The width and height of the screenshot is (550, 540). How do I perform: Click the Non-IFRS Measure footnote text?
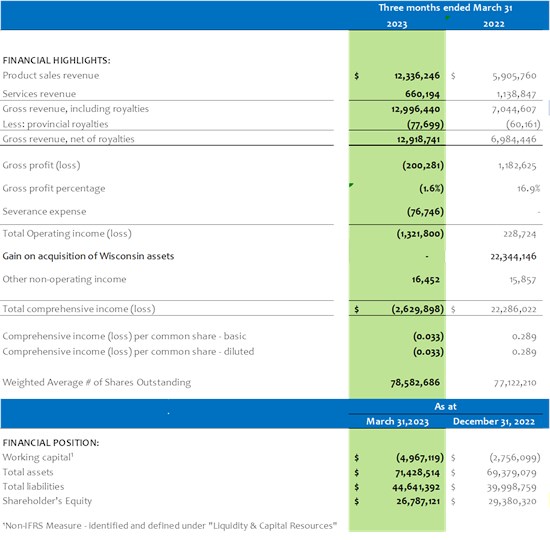(170, 526)
